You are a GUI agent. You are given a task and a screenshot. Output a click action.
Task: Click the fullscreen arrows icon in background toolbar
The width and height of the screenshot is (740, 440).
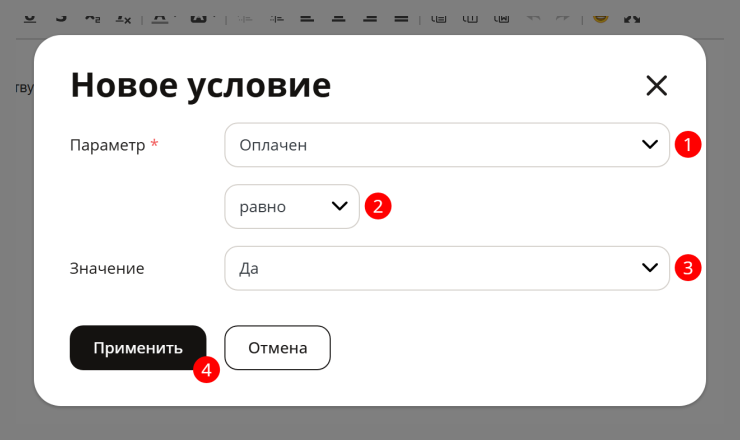(x=631, y=18)
